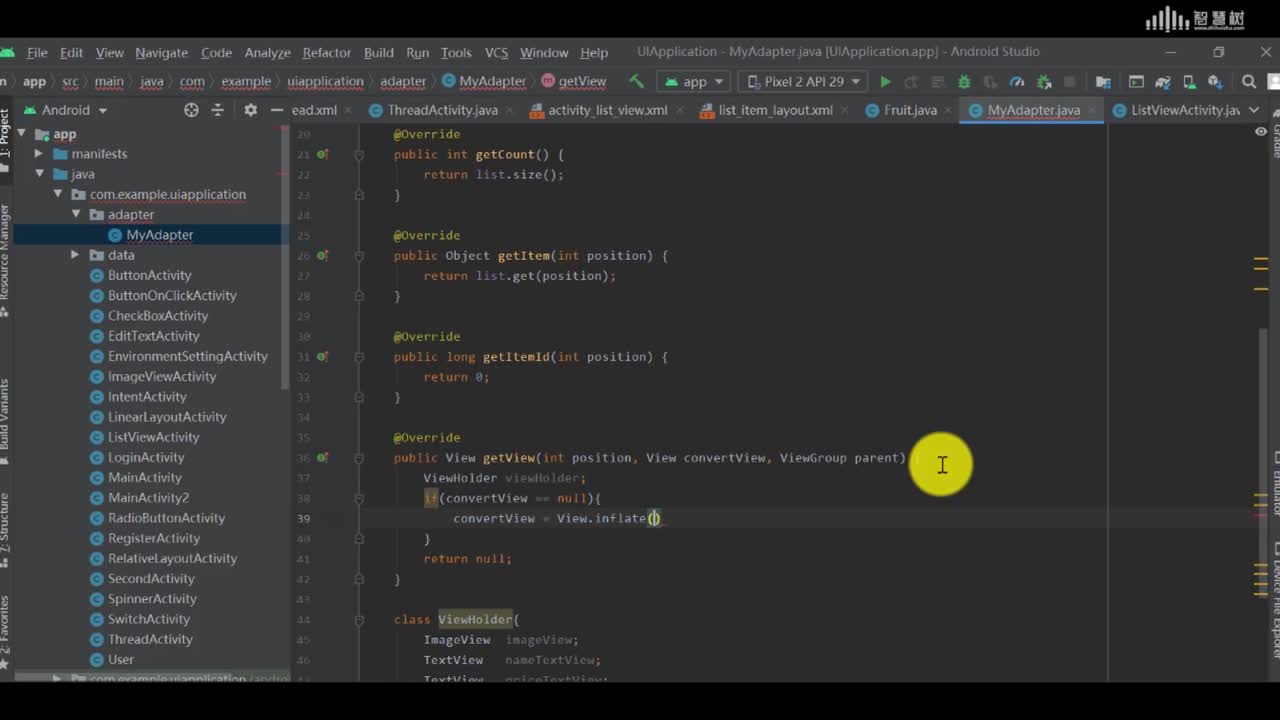Image resolution: width=1280 pixels, height=720 pixels.
Task: Expand the manifests folder arrow
Action: coord(38,154)
